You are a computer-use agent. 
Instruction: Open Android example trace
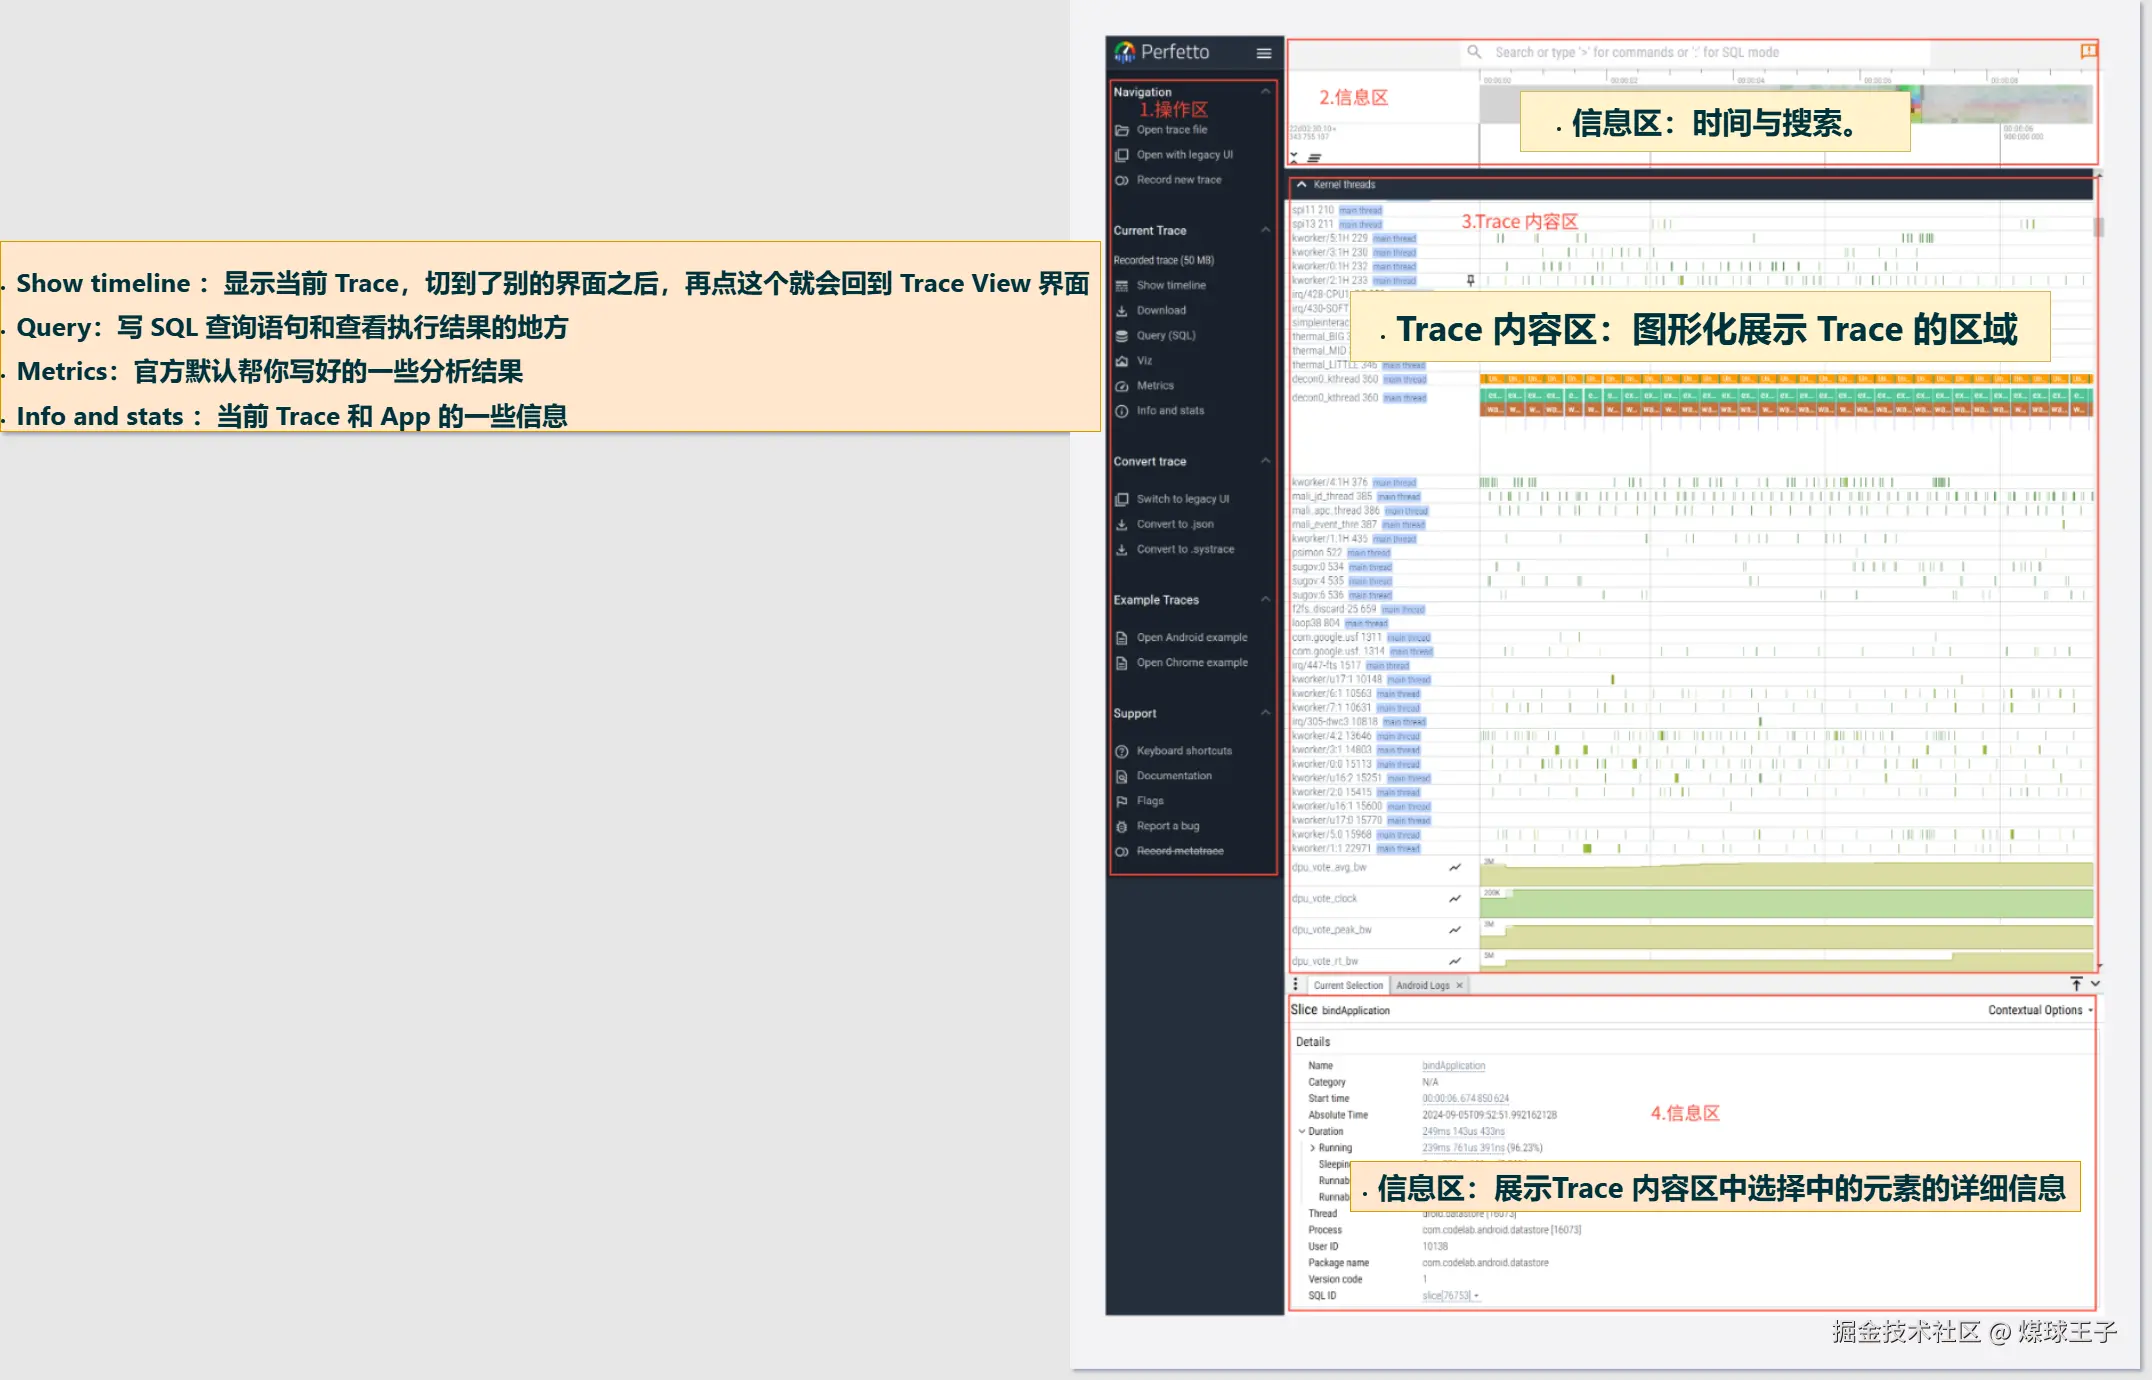[1192, 637]
